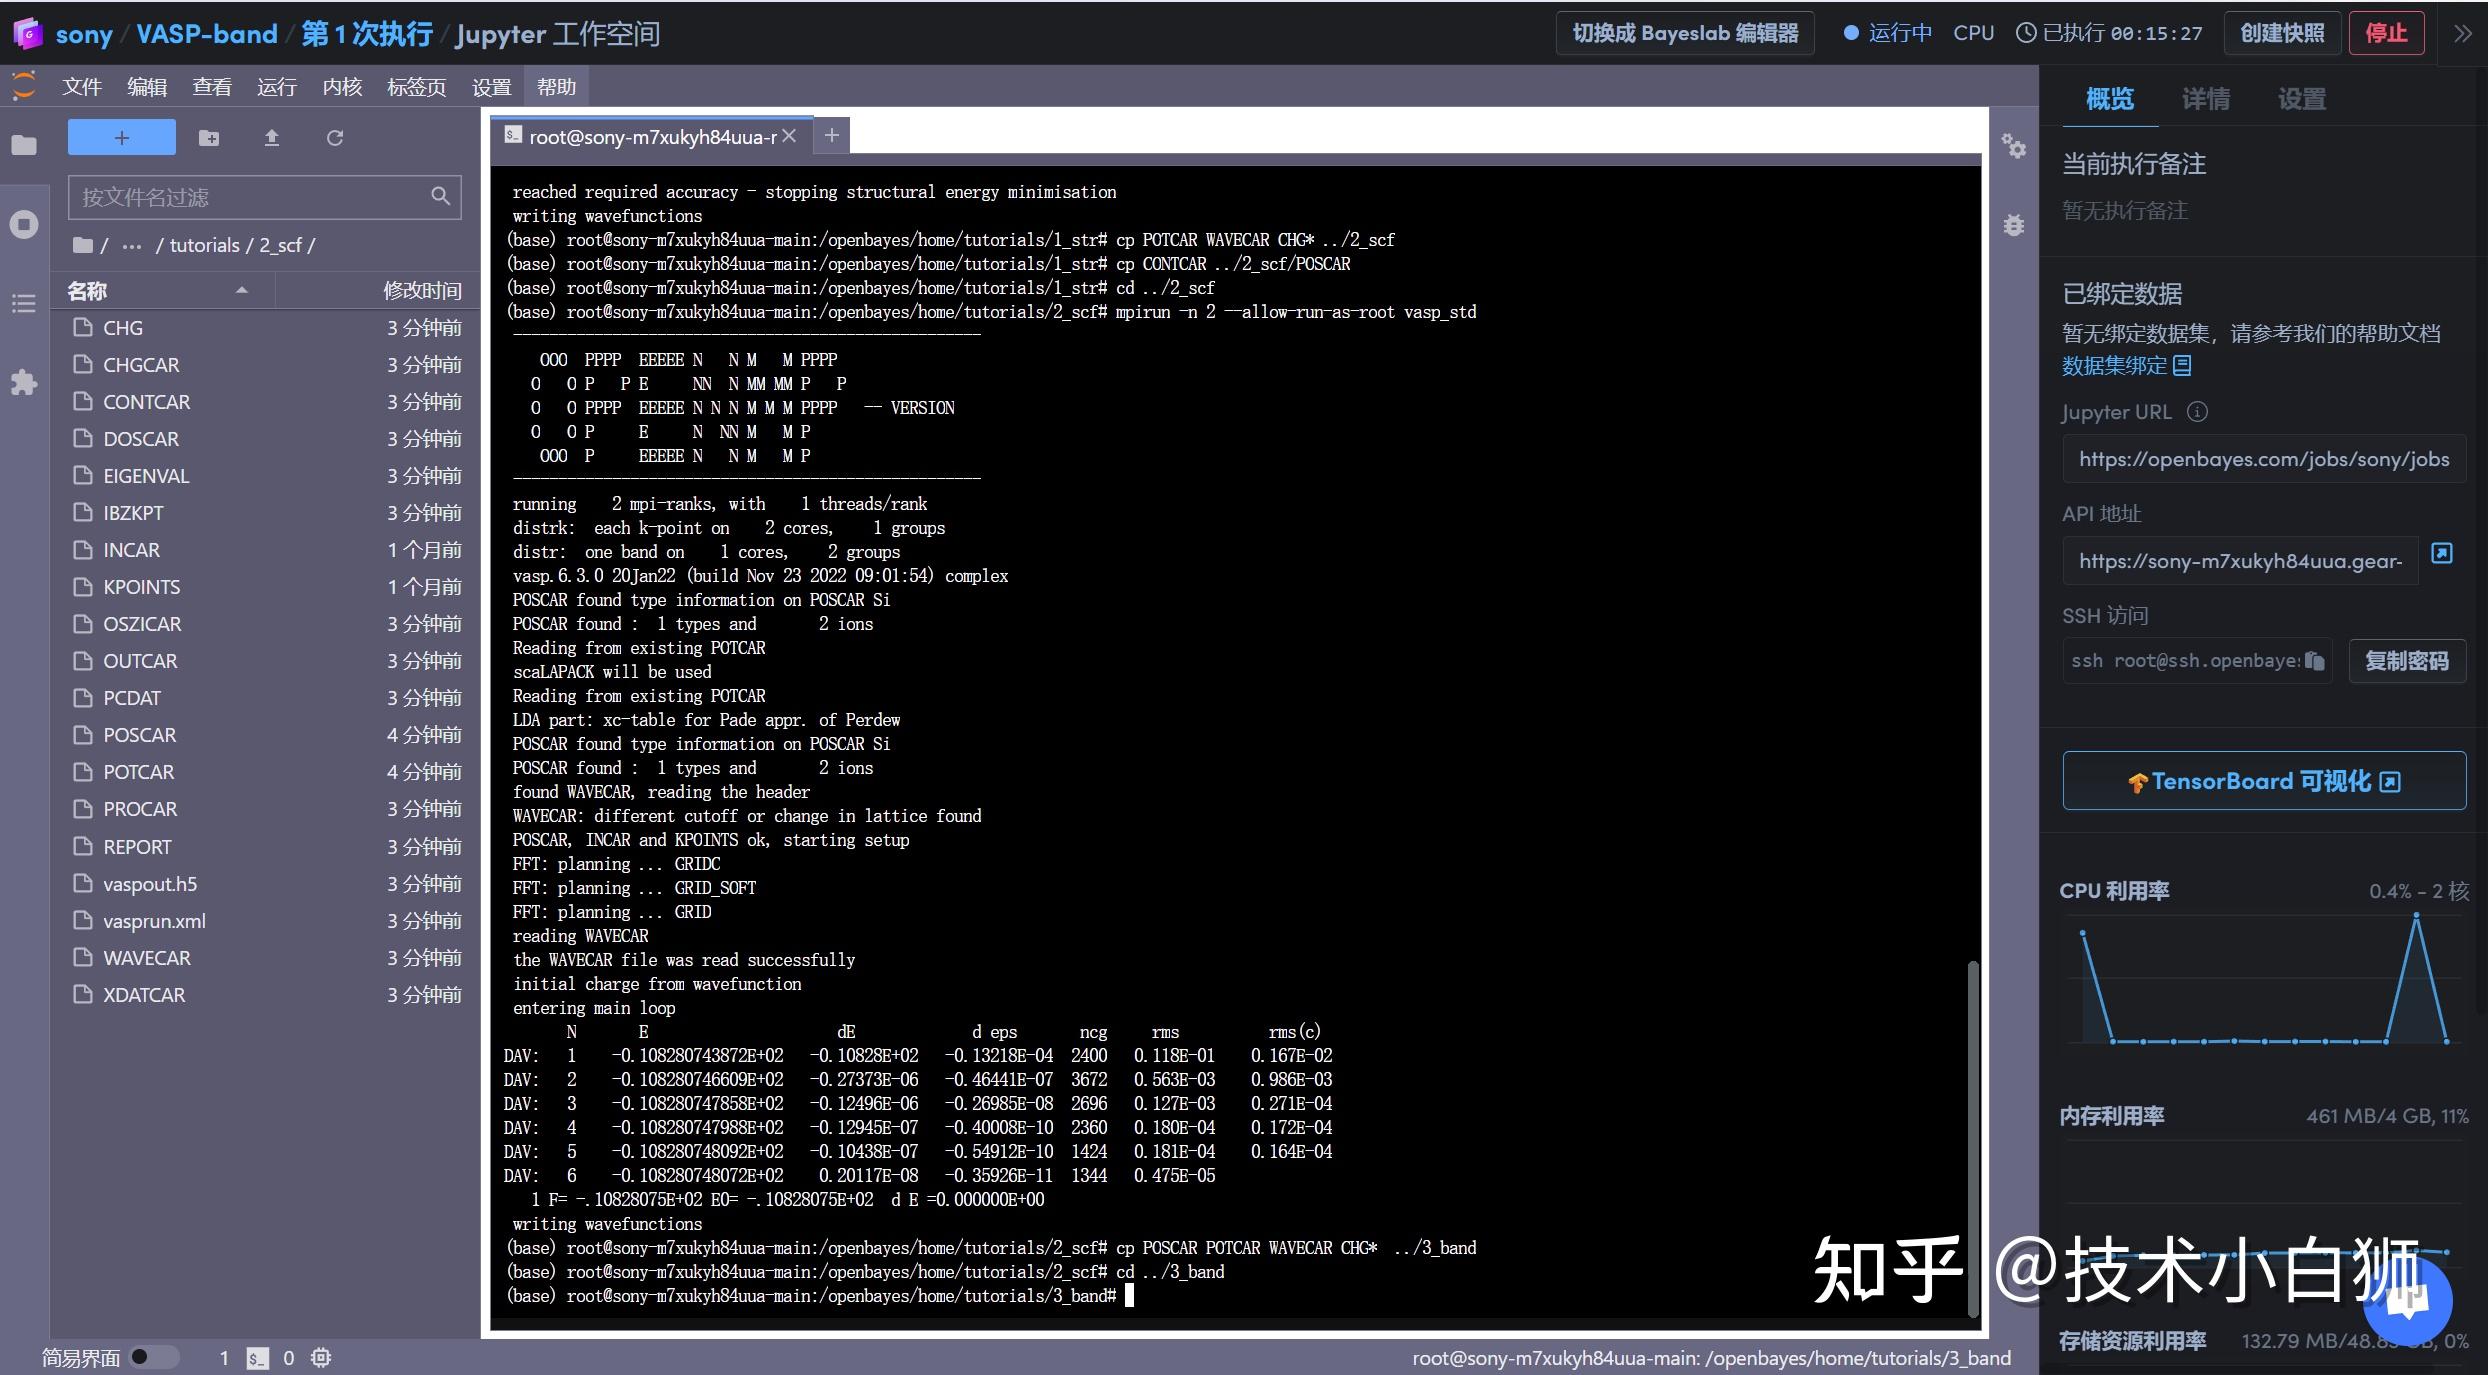Open the debugger bug icon

2013,225
